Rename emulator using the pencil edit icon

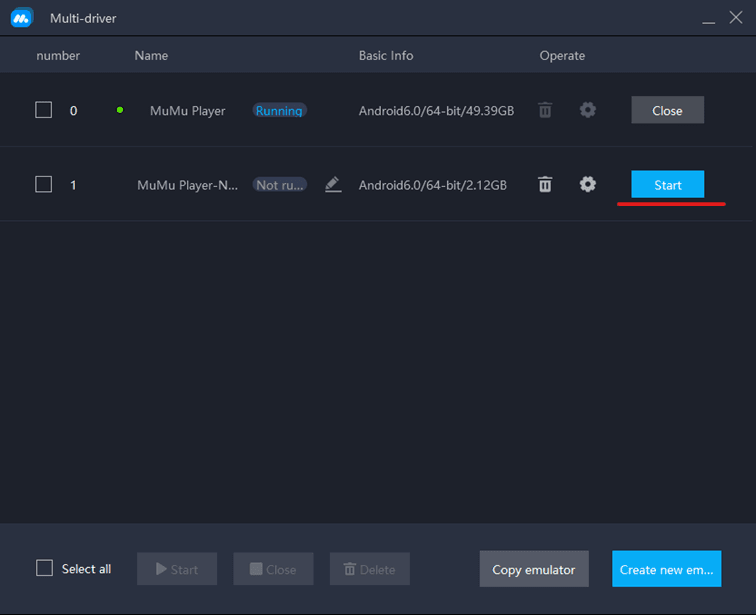[x=333, y=184]
